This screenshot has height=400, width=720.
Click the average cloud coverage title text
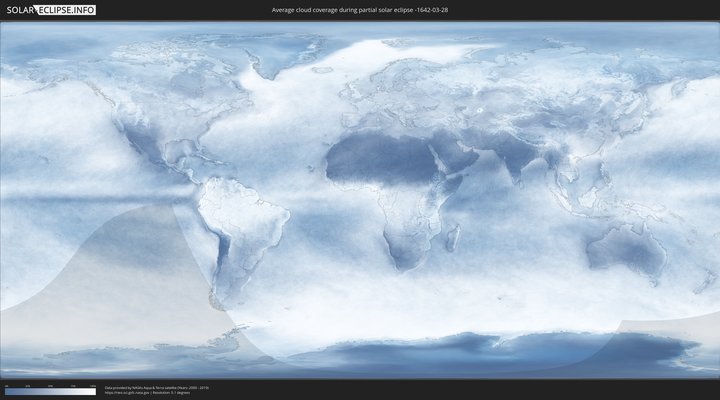pyautogui.click(x=359, y=10)
